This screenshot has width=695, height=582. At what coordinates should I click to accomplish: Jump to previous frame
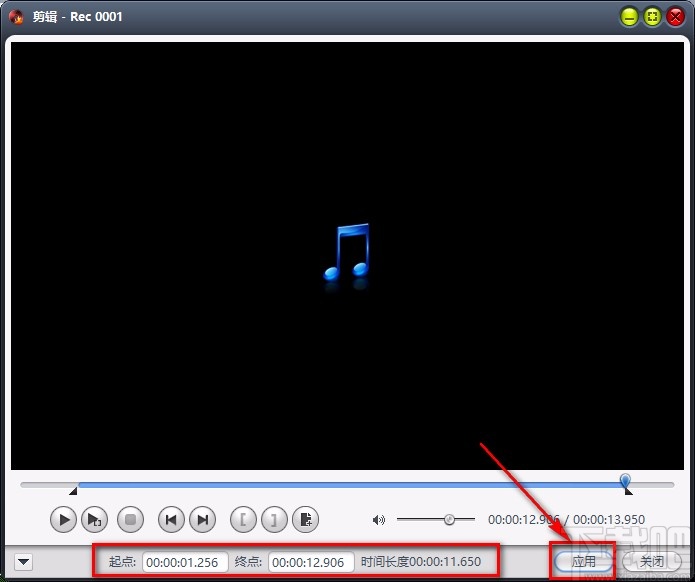click(x=171, y=520)
